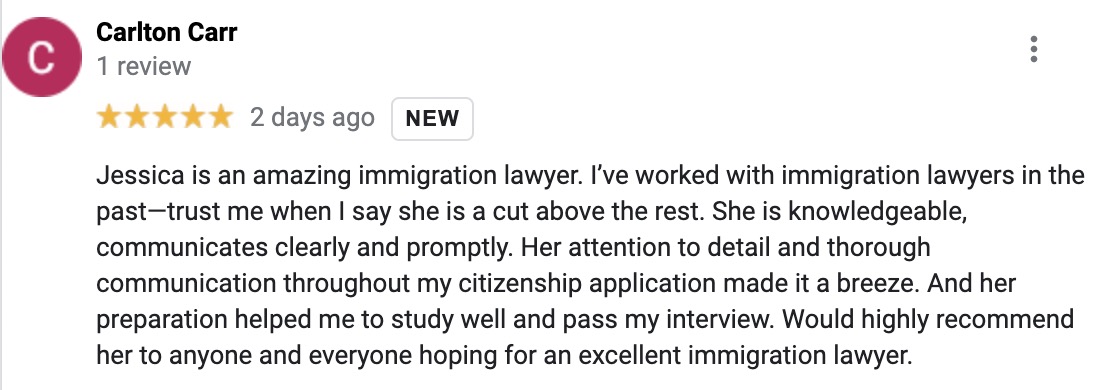Screen dimensions: 1104x390
Task: Click the second gold rating star
Action: (137, 118)
